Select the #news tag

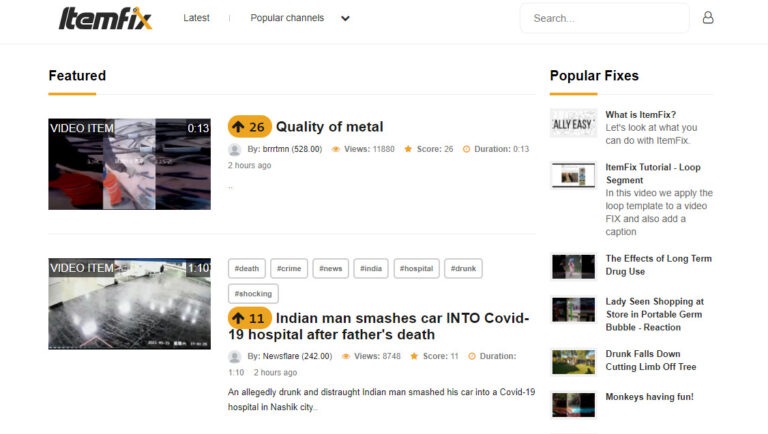pos(331,268)
